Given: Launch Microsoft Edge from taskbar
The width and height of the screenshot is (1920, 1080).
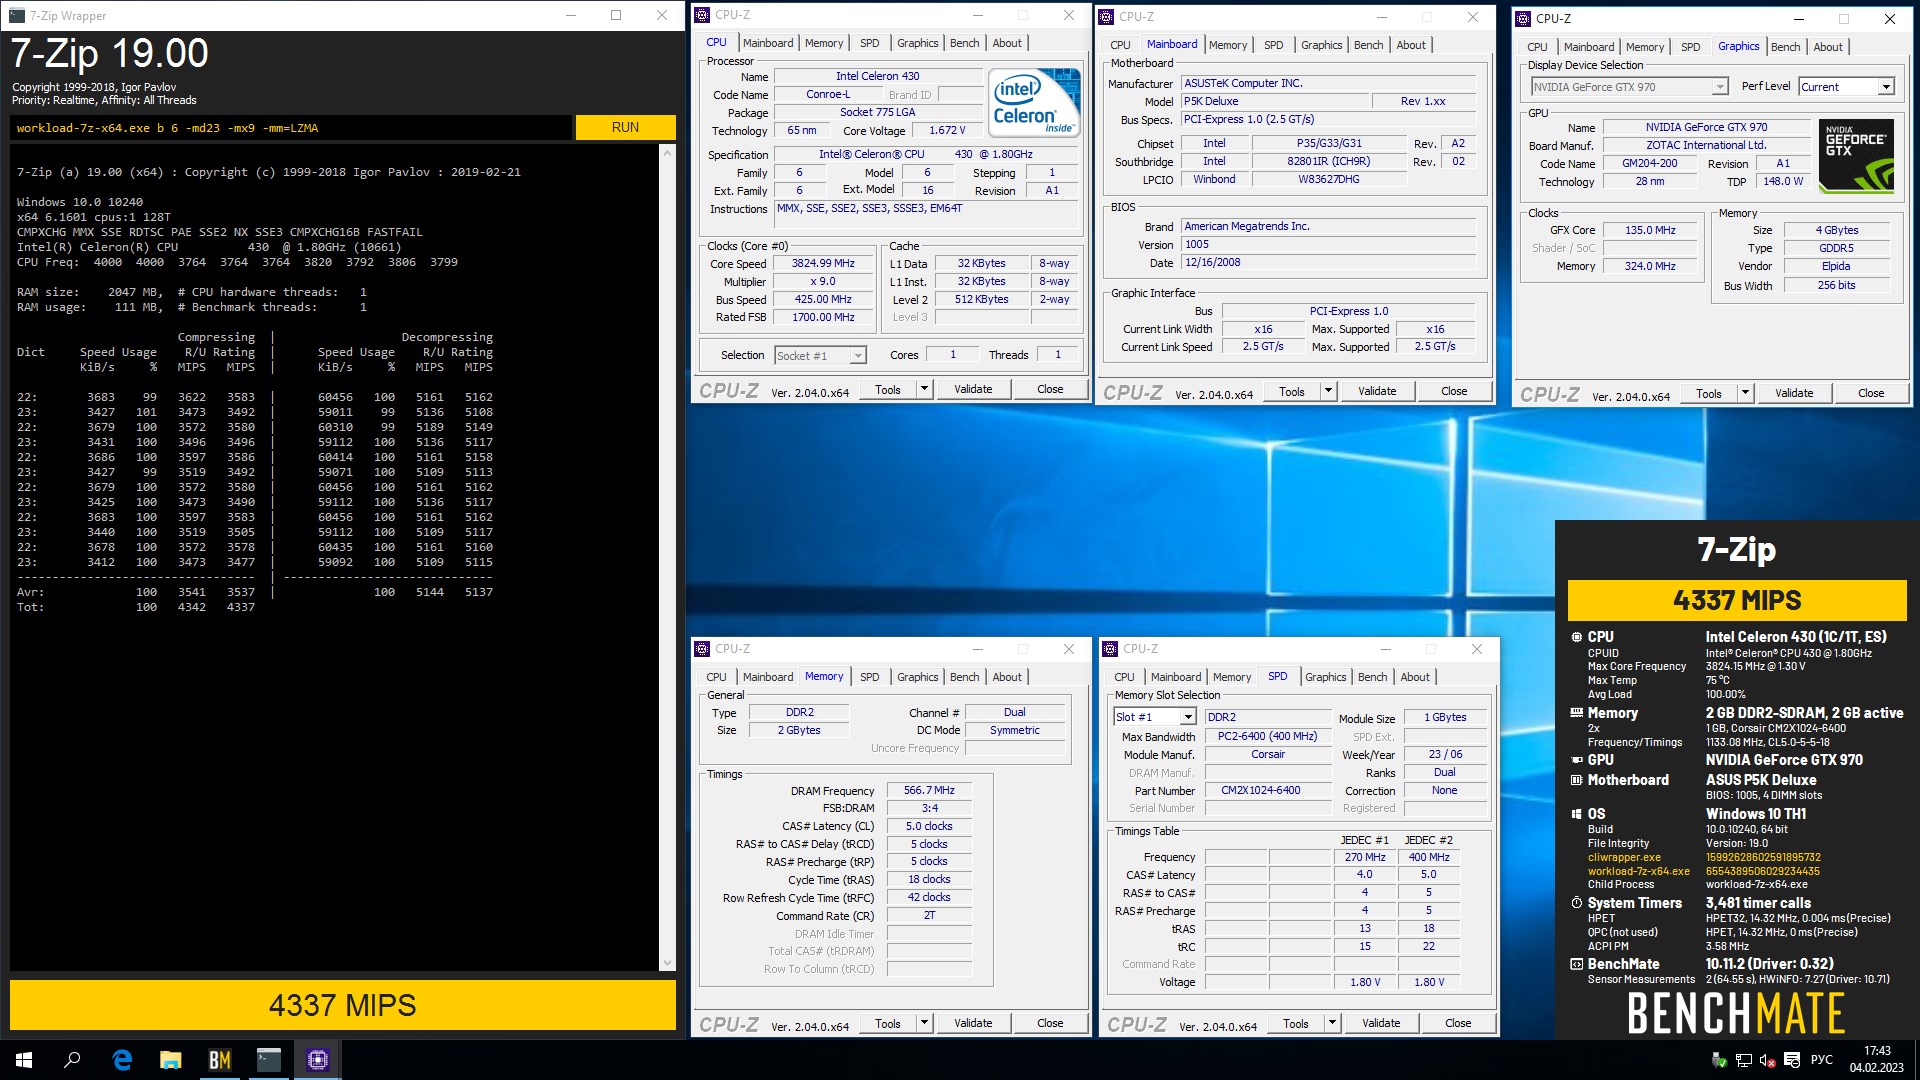Looking at the screenshot, I should (122, 1060).
